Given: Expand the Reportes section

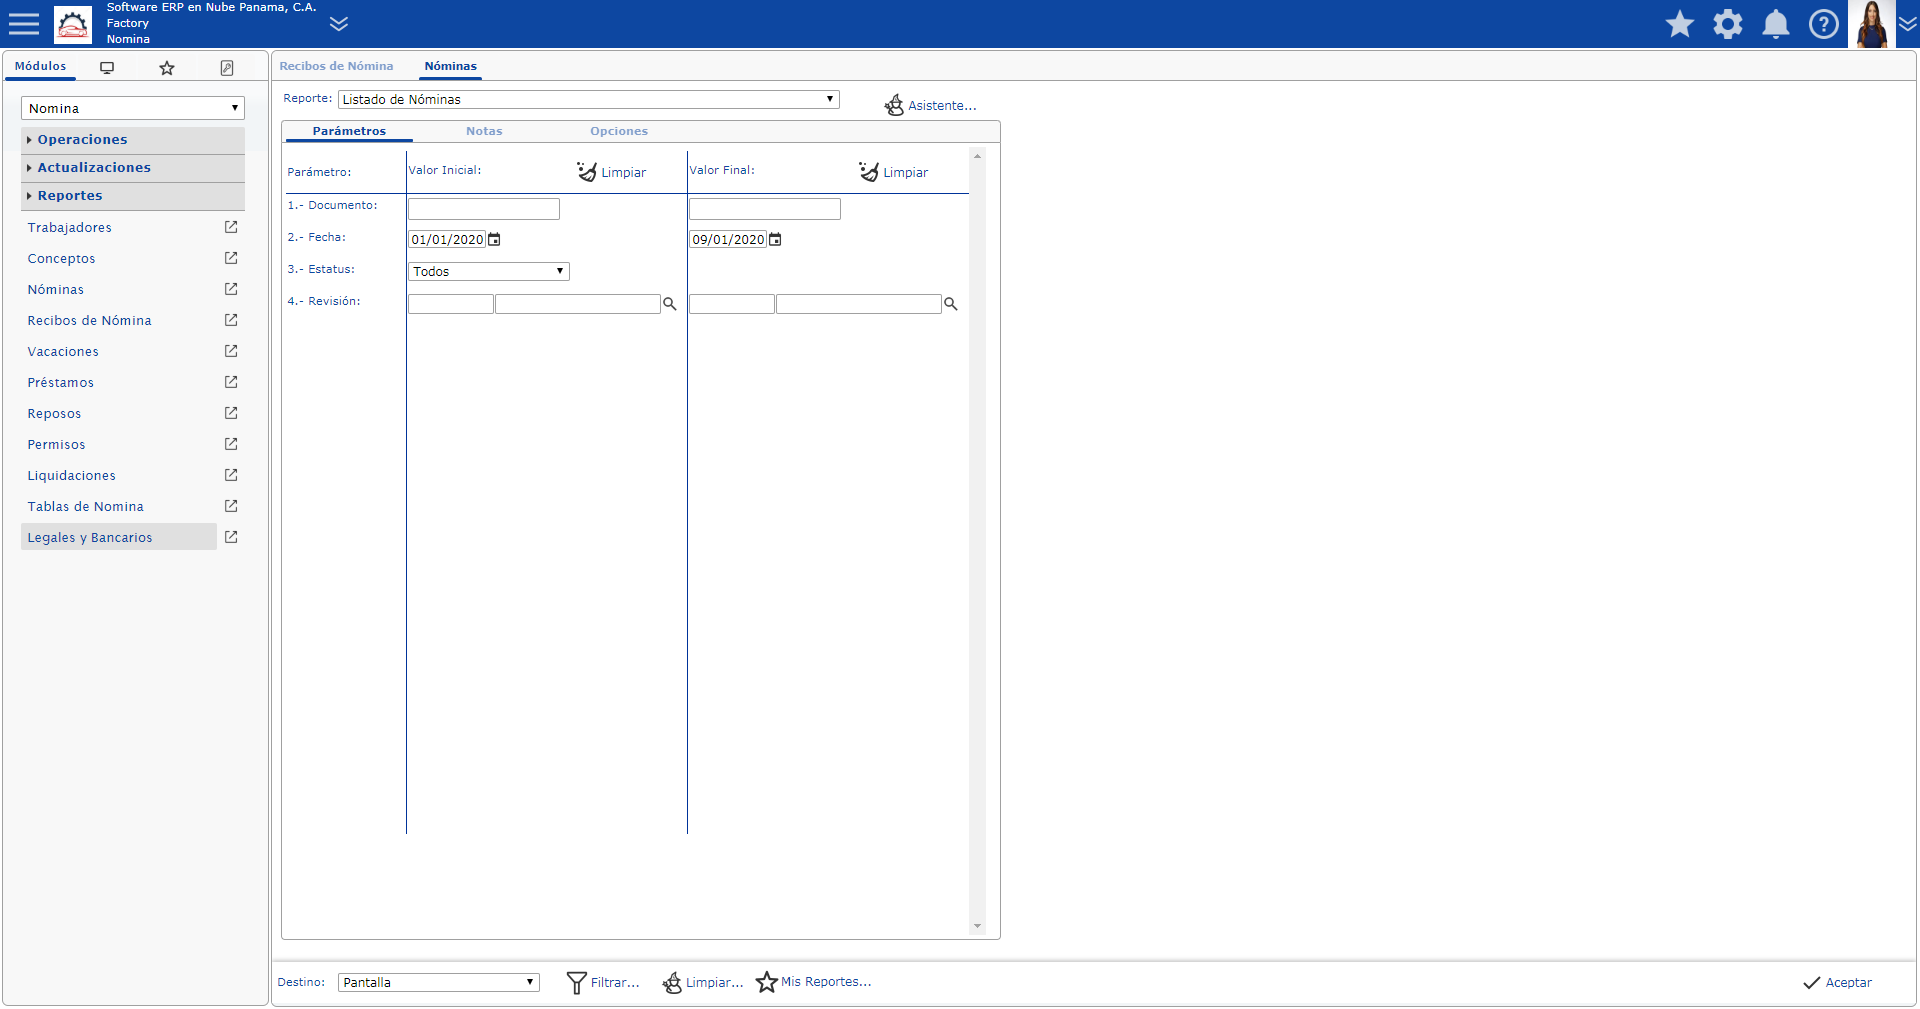Looking at the screenshot, I should click(x=70, y=196).
